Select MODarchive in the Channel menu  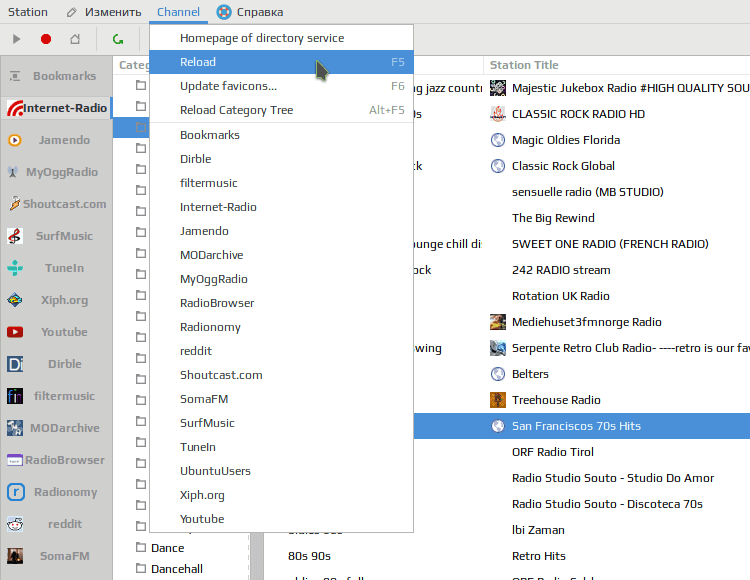pyautogui.click(x=281, y=255)
